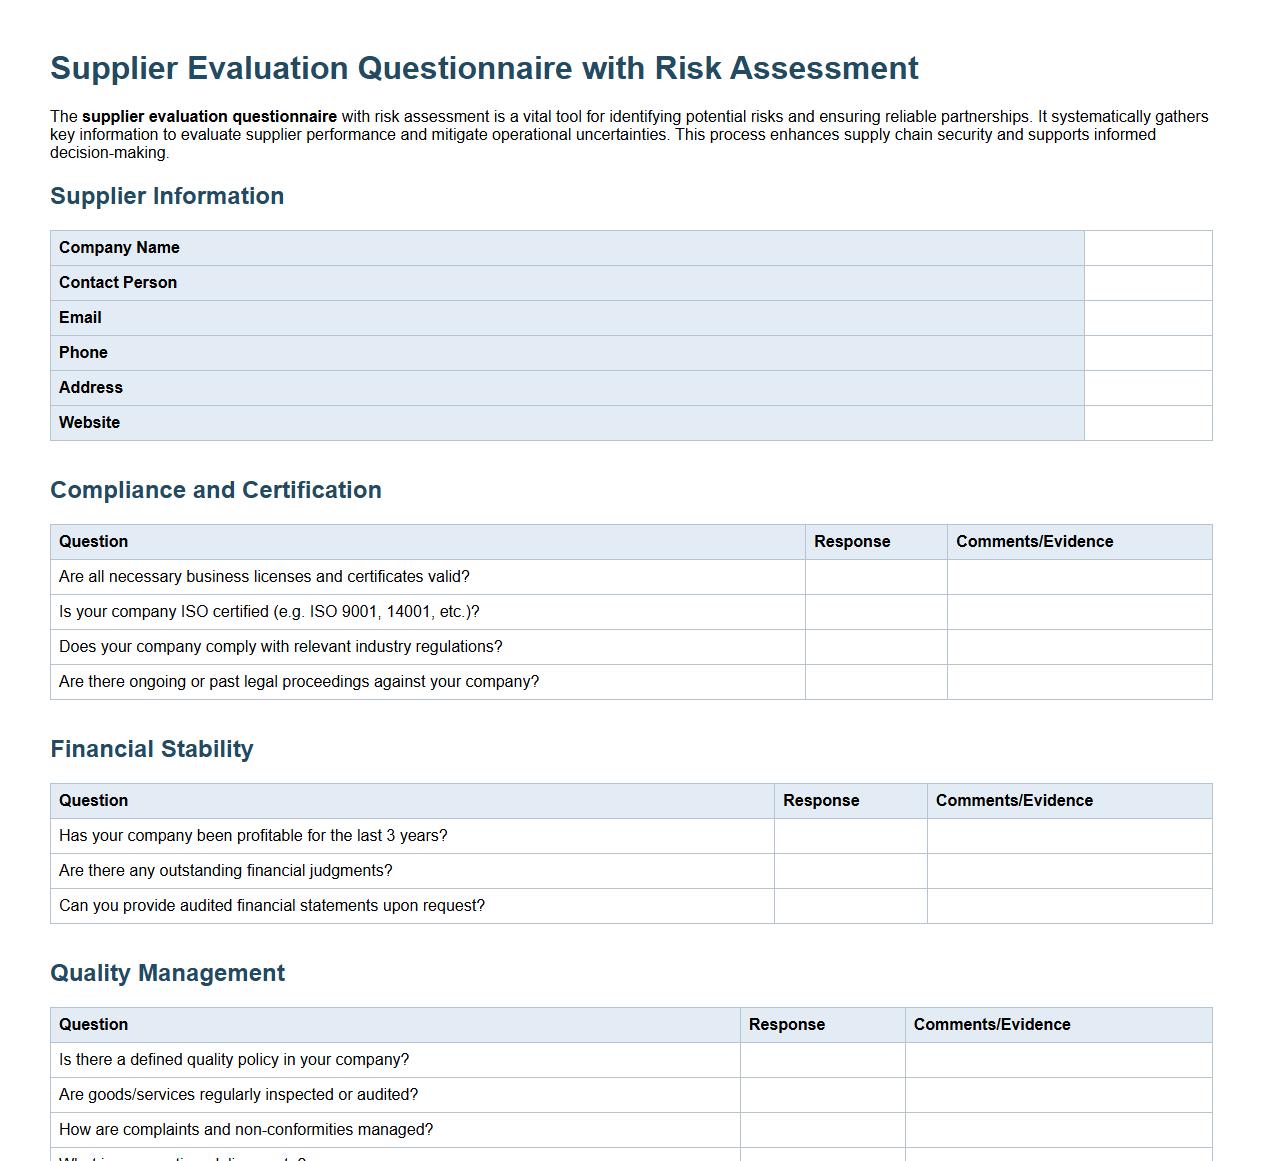Click the Website input cell
The image size is (1263, 1161).
pyautogui.click(x=1146, y=422)
